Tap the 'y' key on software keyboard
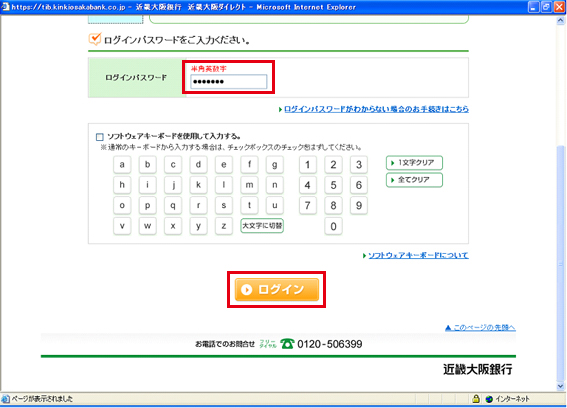This screenshot has height=408, width=567. pos(199,226)
